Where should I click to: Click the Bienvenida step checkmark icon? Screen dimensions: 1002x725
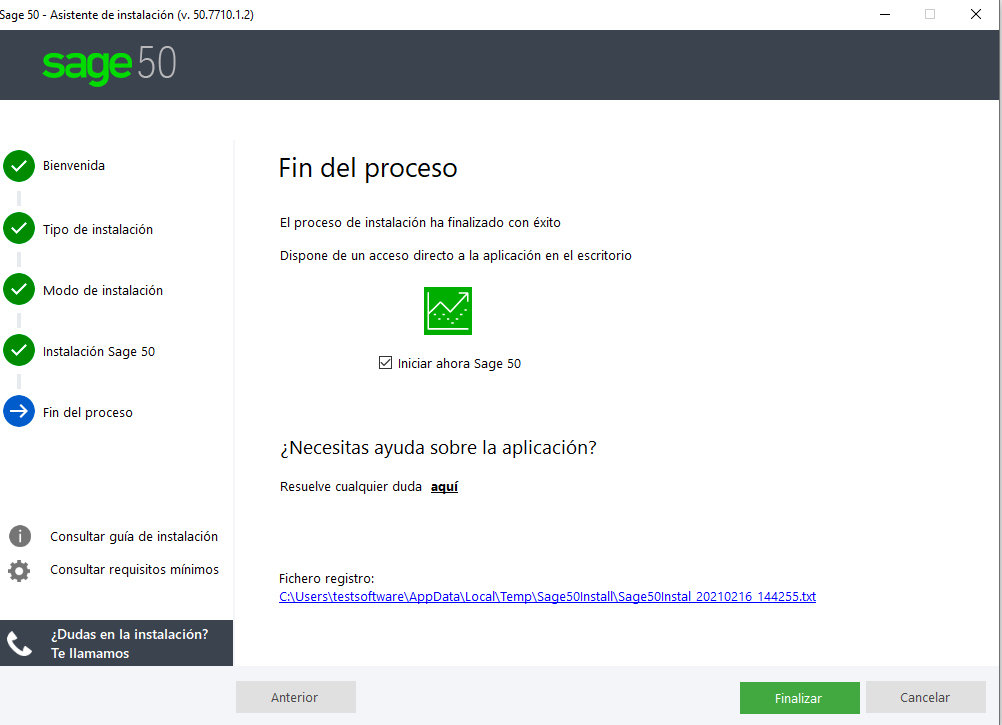(19, 166)
